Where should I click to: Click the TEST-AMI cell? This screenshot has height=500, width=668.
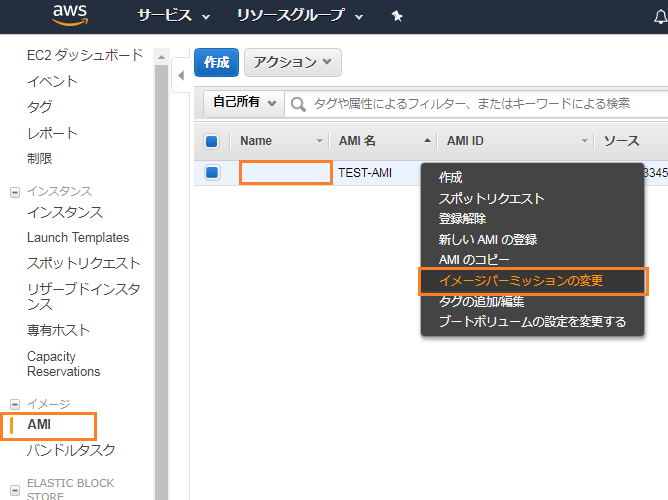pos(365,173)
